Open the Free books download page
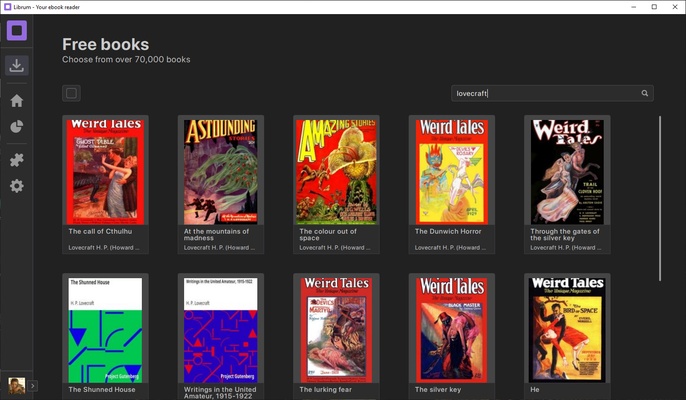The width and height of the screenshot is (686, 400). pyautogui.click(x=16, y=66)
